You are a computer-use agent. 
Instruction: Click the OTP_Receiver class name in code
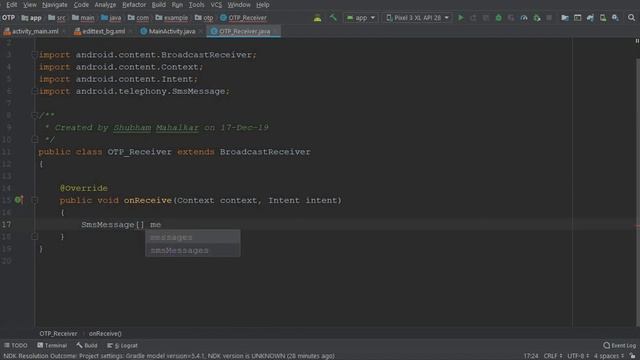pos(140,152)
